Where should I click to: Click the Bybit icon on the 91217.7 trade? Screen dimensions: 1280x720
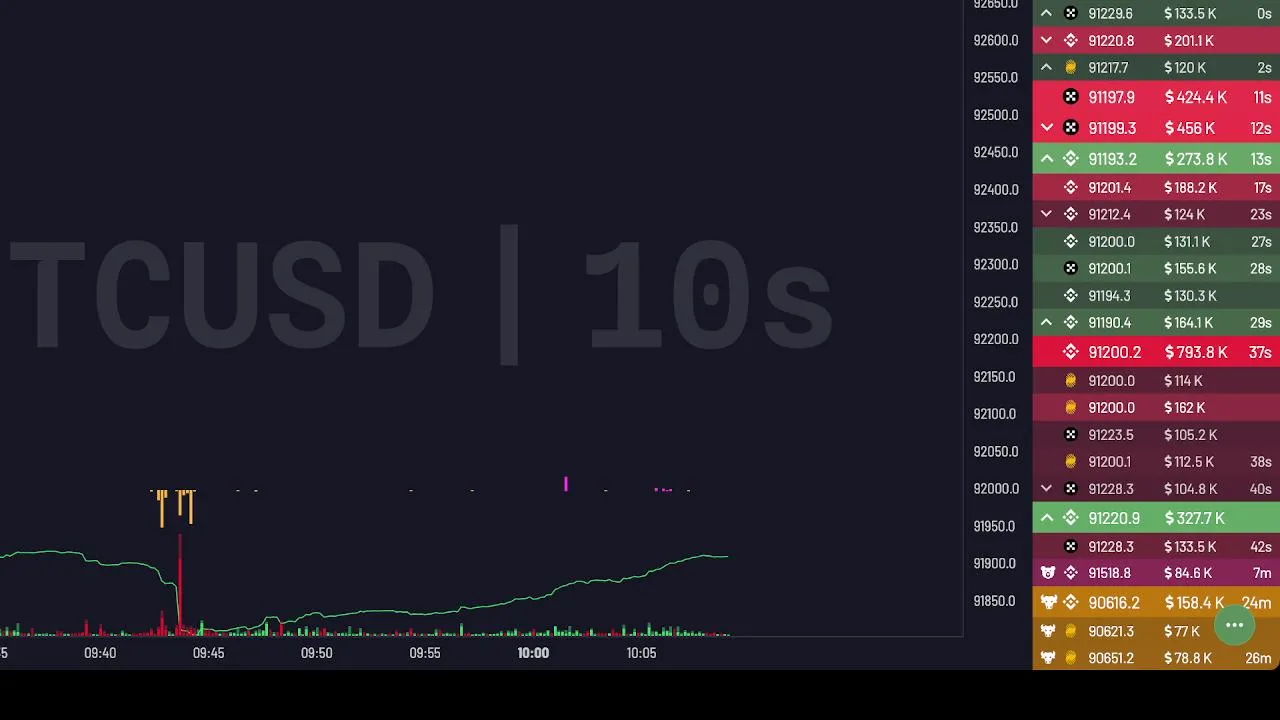[1071, 68]
